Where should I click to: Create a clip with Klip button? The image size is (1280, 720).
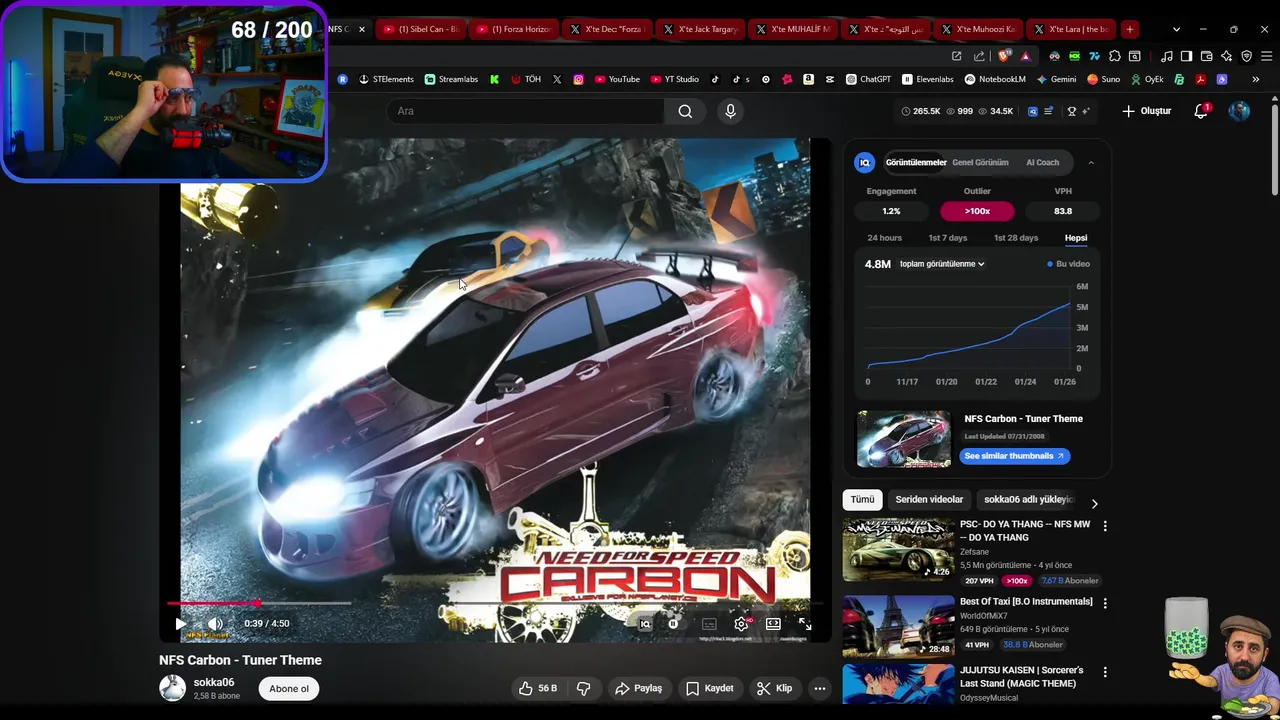click(775, 688)
